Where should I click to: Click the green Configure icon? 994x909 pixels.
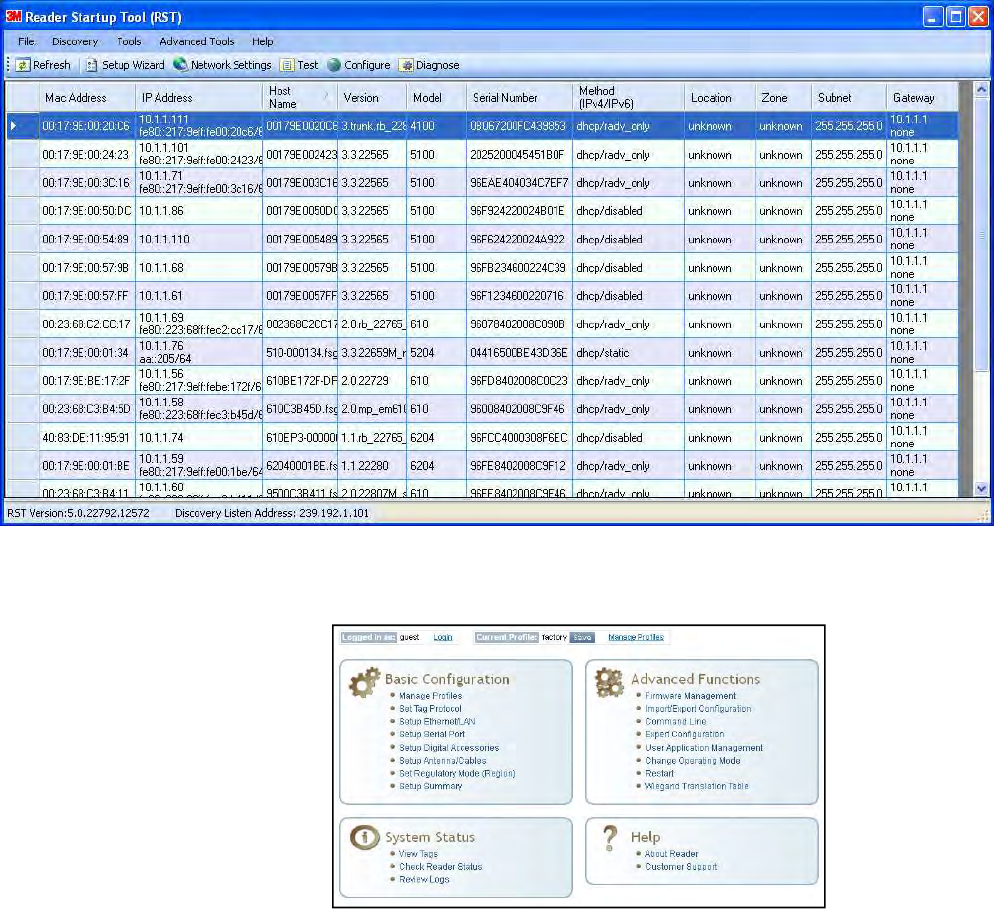[x=334, y=65]
